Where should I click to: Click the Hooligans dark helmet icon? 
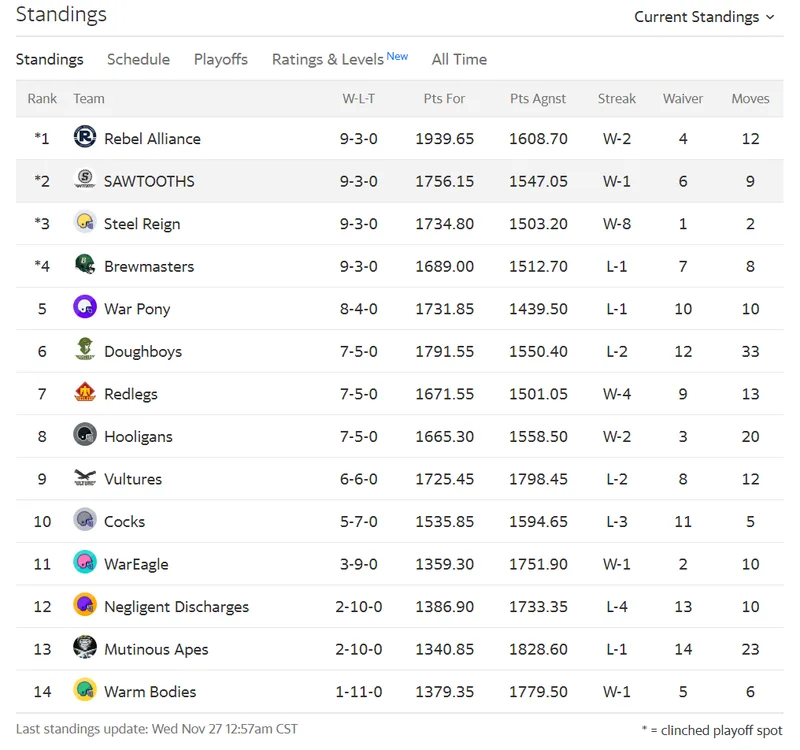click(85, 435)
